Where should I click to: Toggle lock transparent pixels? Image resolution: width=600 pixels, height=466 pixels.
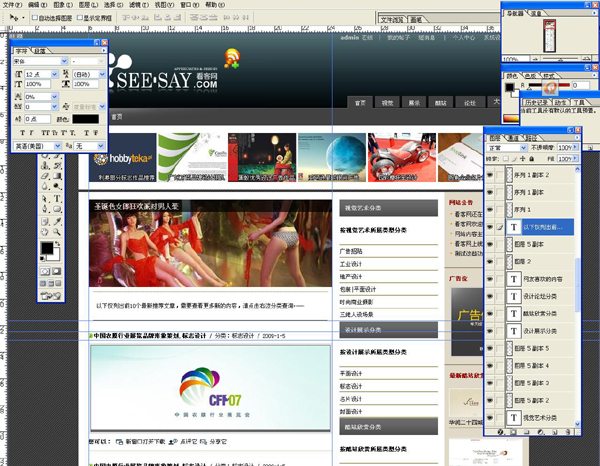point(506,158)
